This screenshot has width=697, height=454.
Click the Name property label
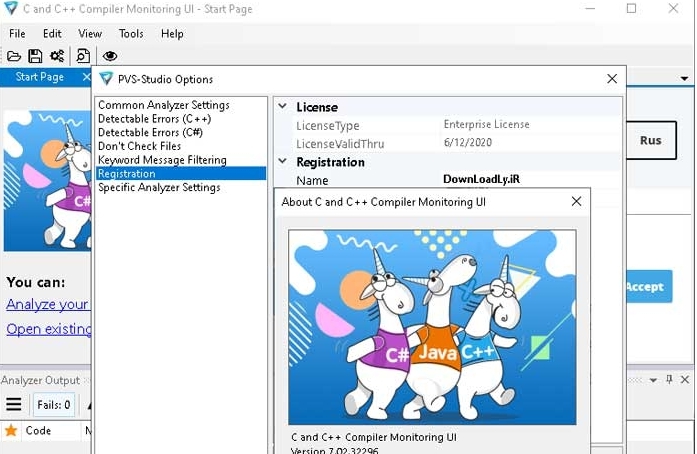[312, 181]
